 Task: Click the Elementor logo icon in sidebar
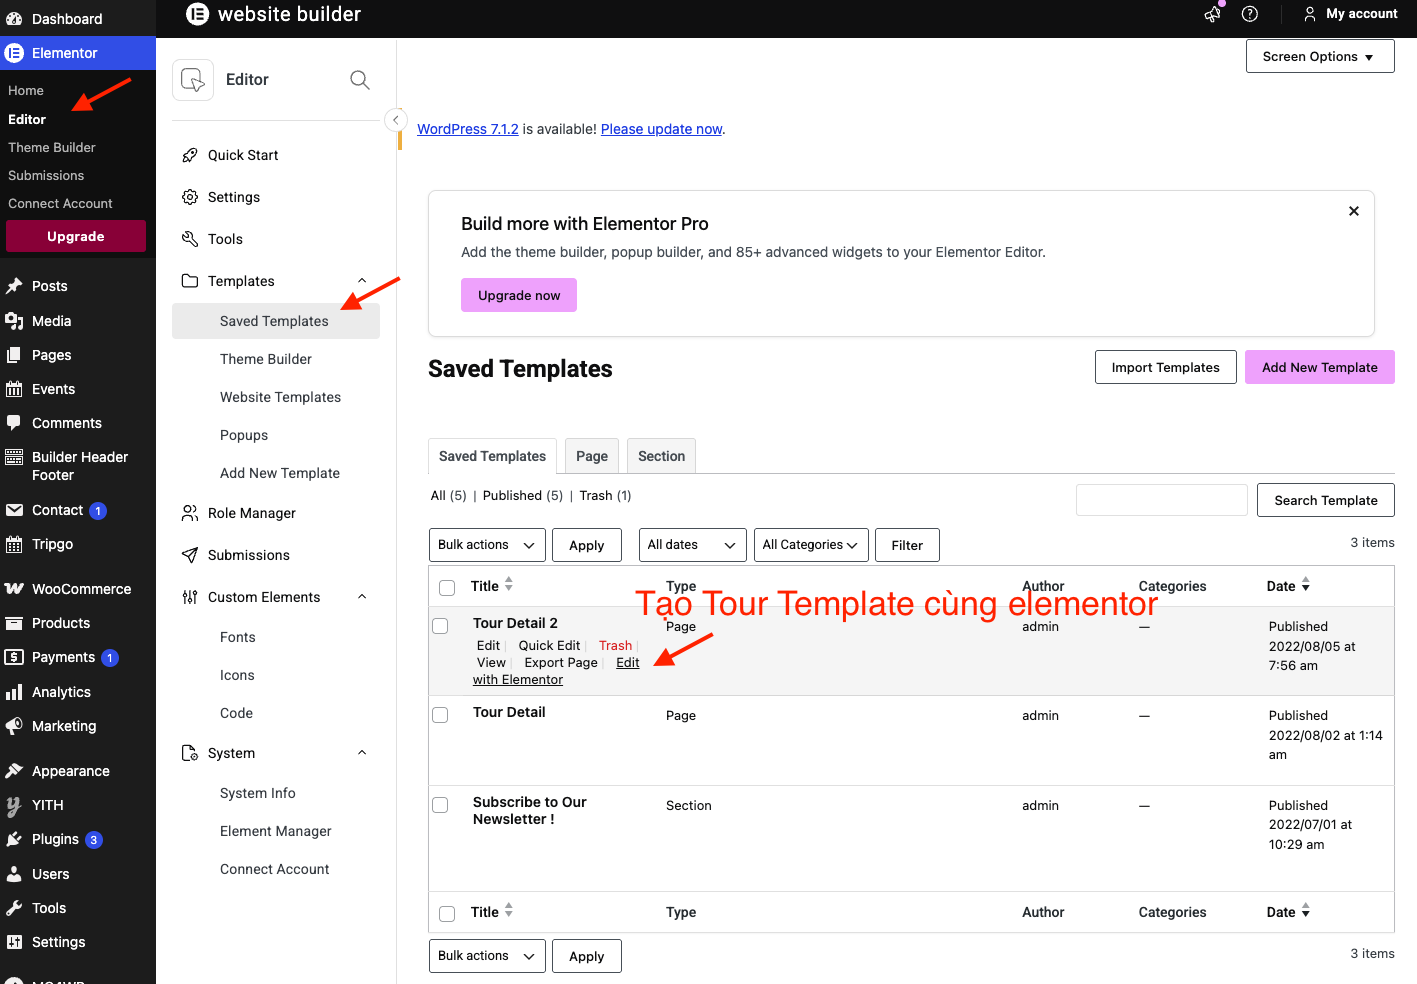pos(14,53)
